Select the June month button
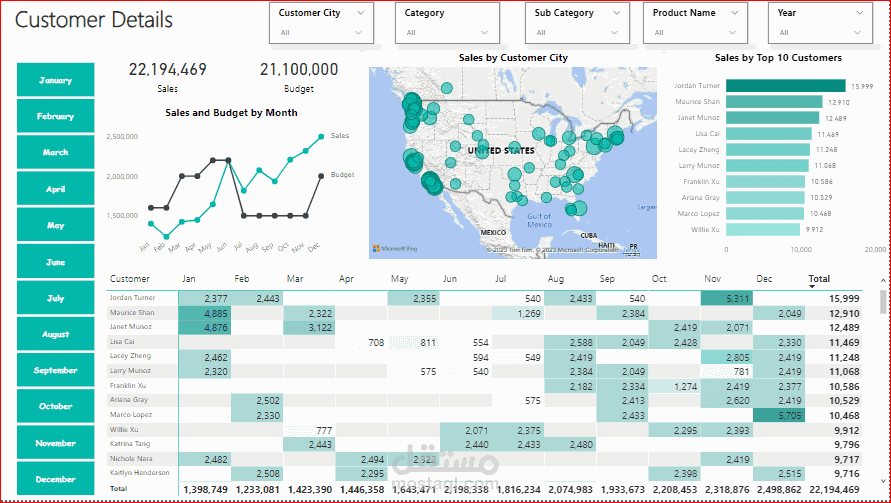Screen dimensions: 891x503 click(56, 262)
